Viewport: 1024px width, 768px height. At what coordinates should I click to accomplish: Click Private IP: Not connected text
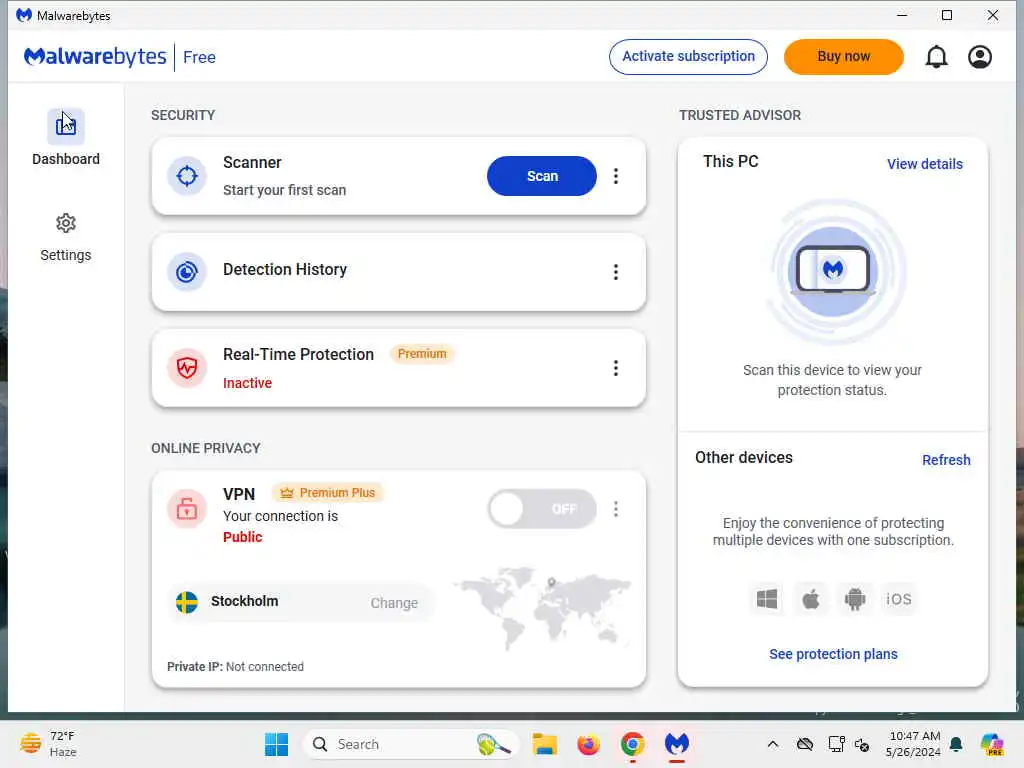(235, 666)
